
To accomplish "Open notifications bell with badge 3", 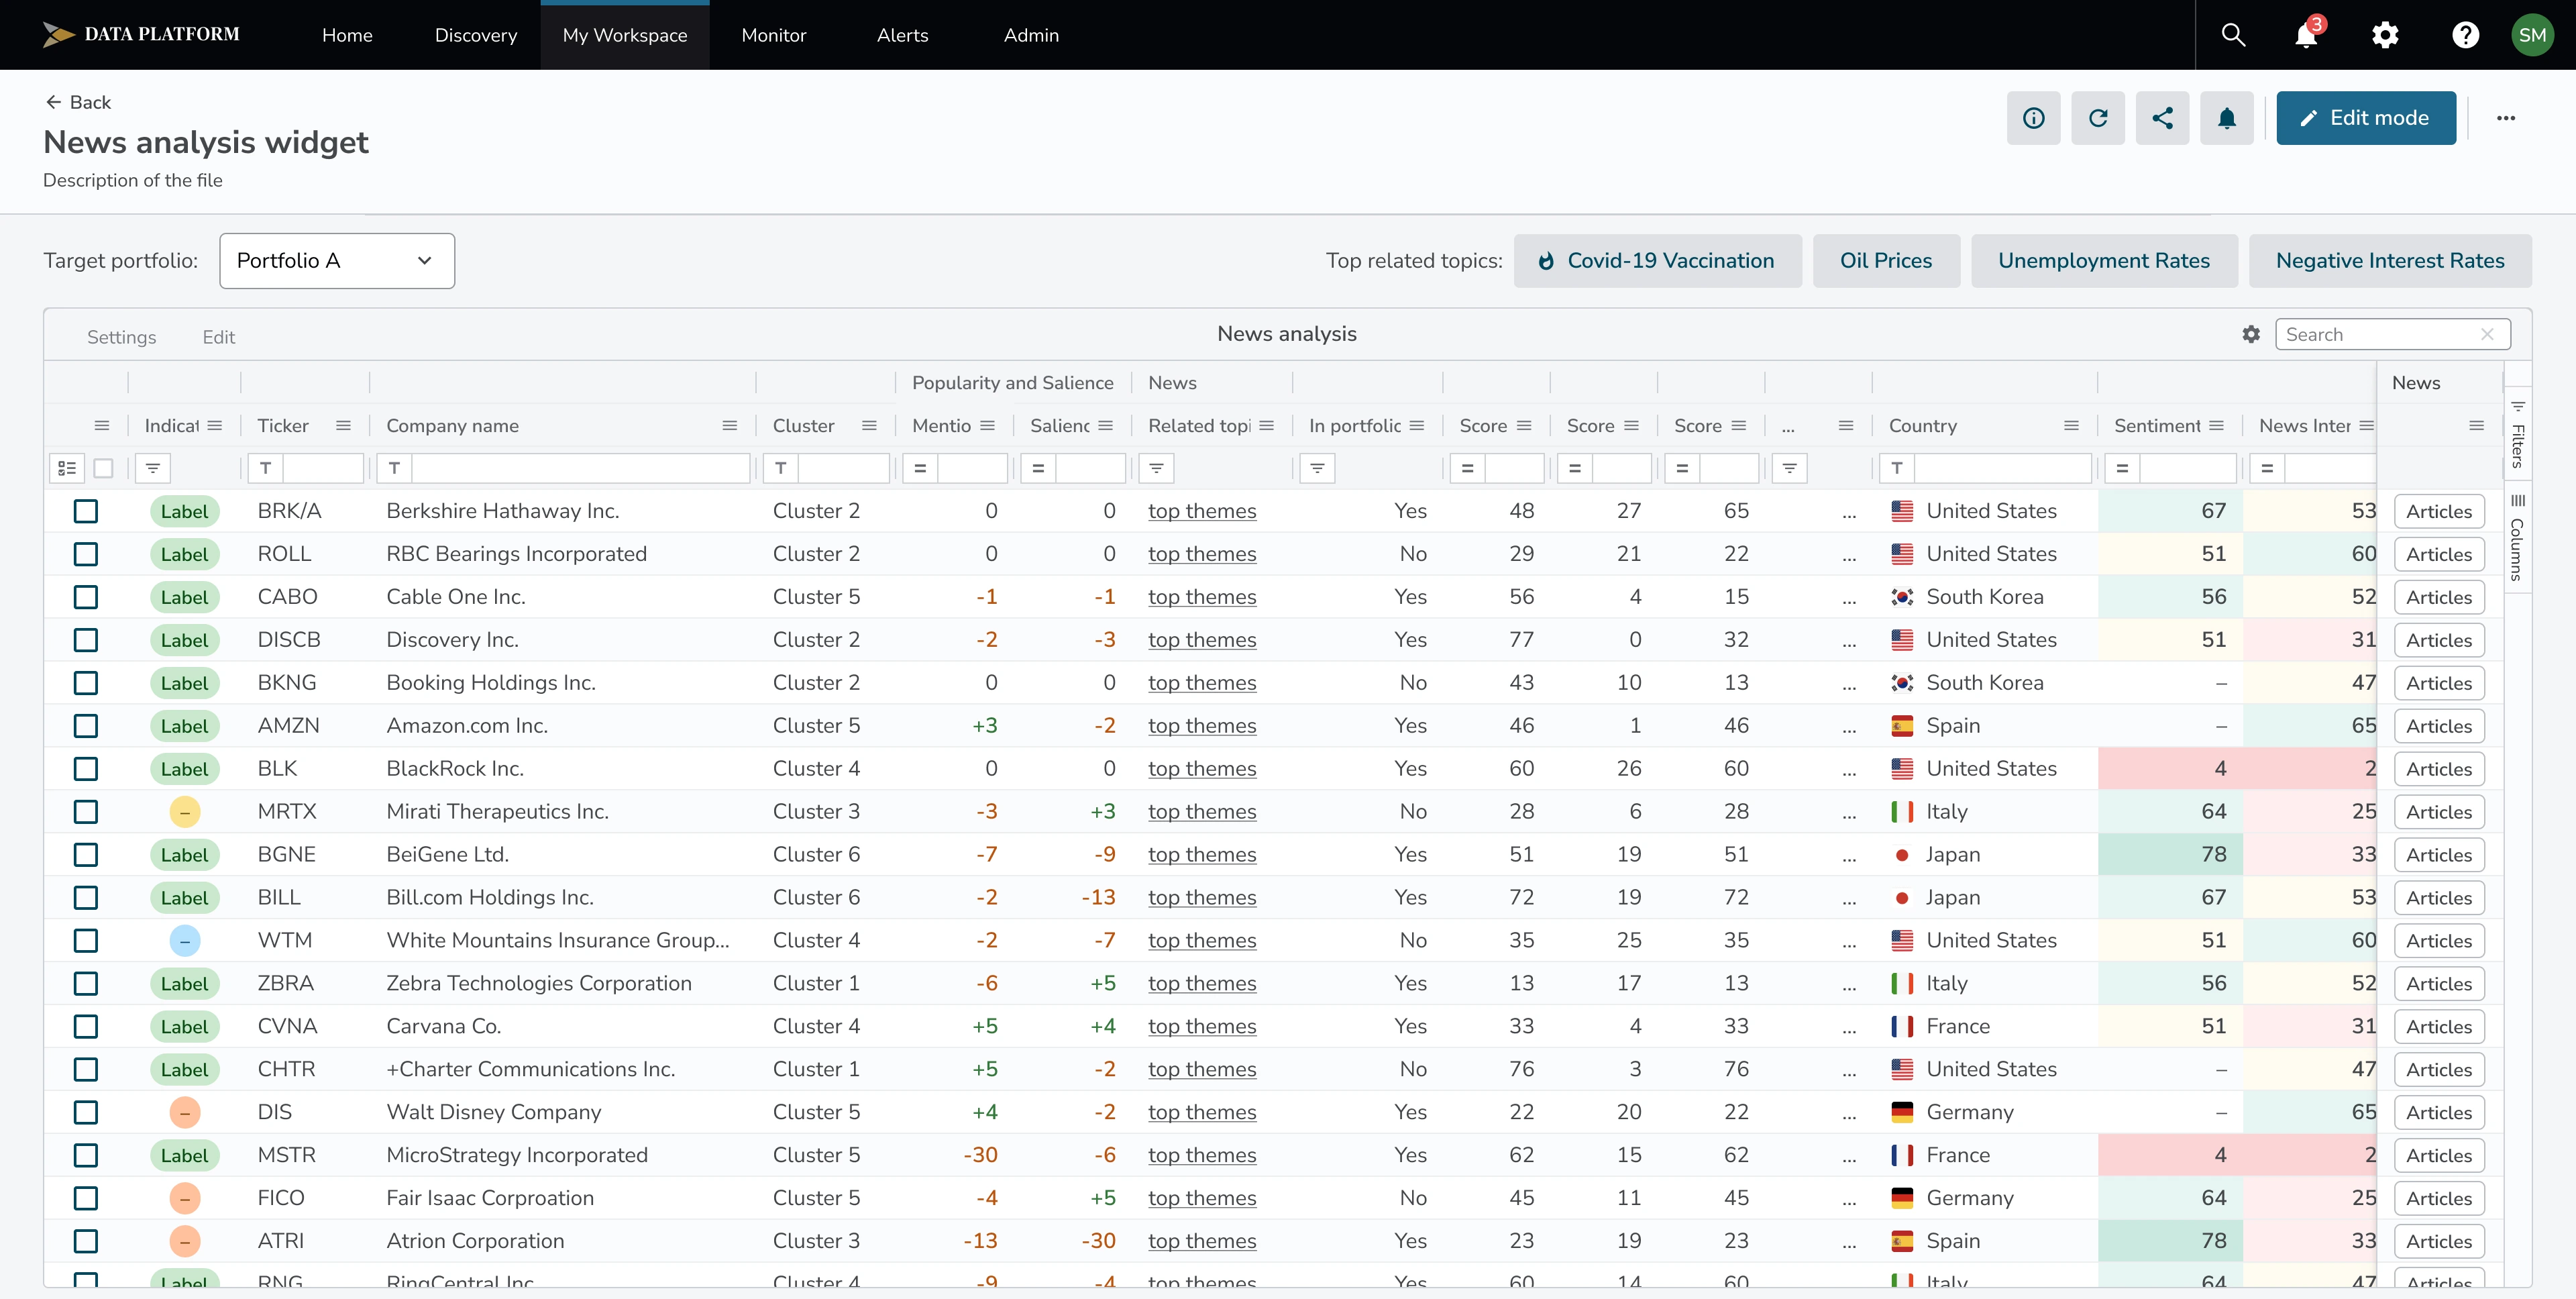I will [2307, 34].
